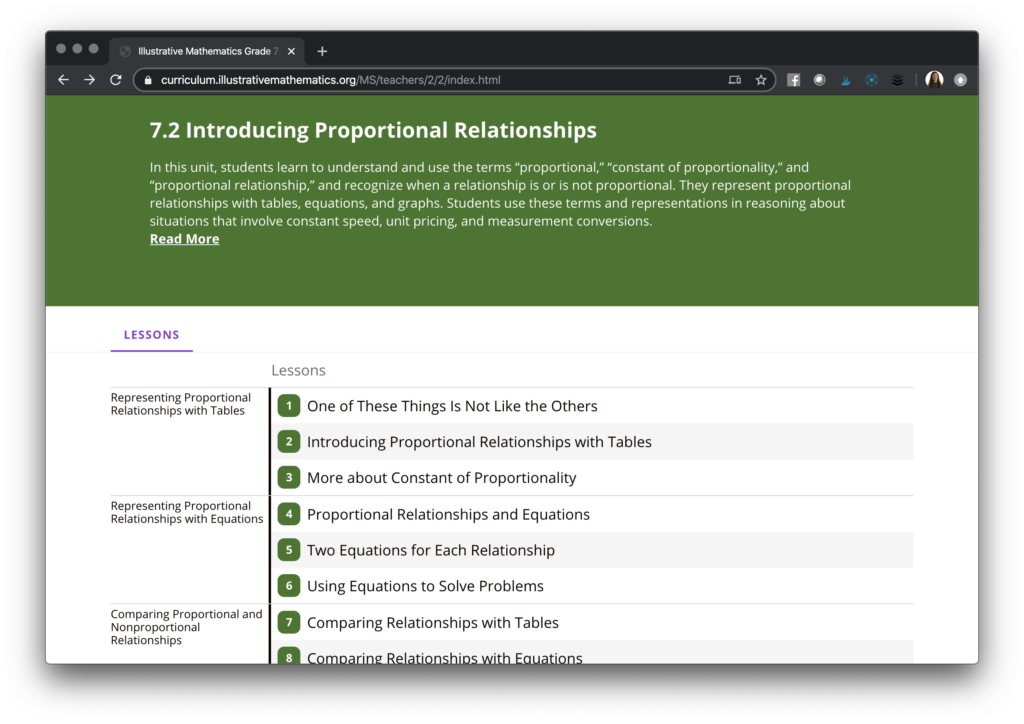Image resolution: width=1024 pixels, height=724 pixels.
Task: Bookmark this page with the star icon
Action: [761, 80]
